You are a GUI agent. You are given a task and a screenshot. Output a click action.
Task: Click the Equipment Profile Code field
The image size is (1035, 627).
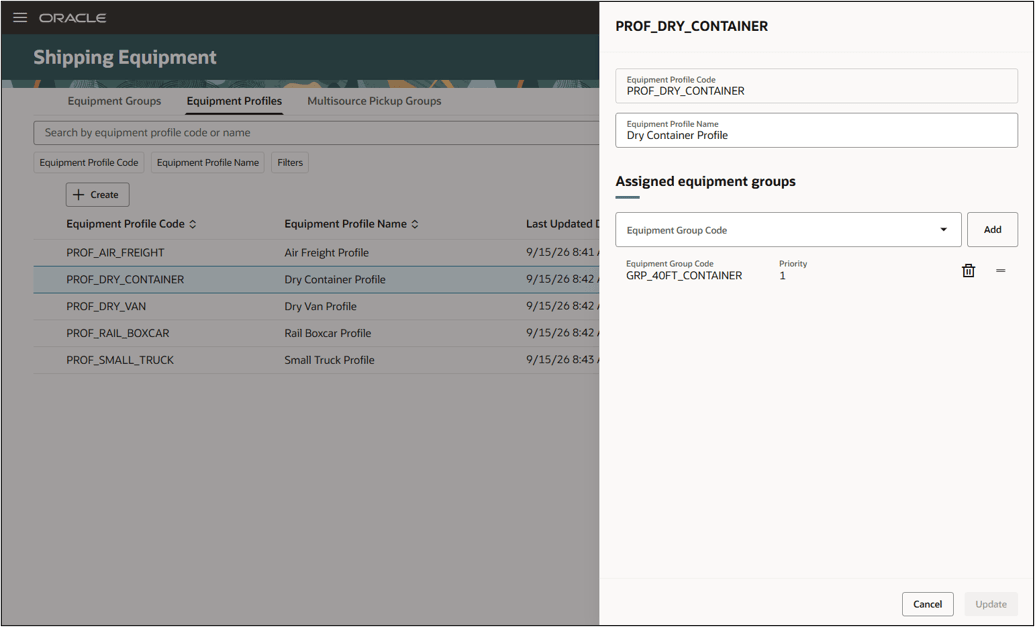tap(817, 86)
